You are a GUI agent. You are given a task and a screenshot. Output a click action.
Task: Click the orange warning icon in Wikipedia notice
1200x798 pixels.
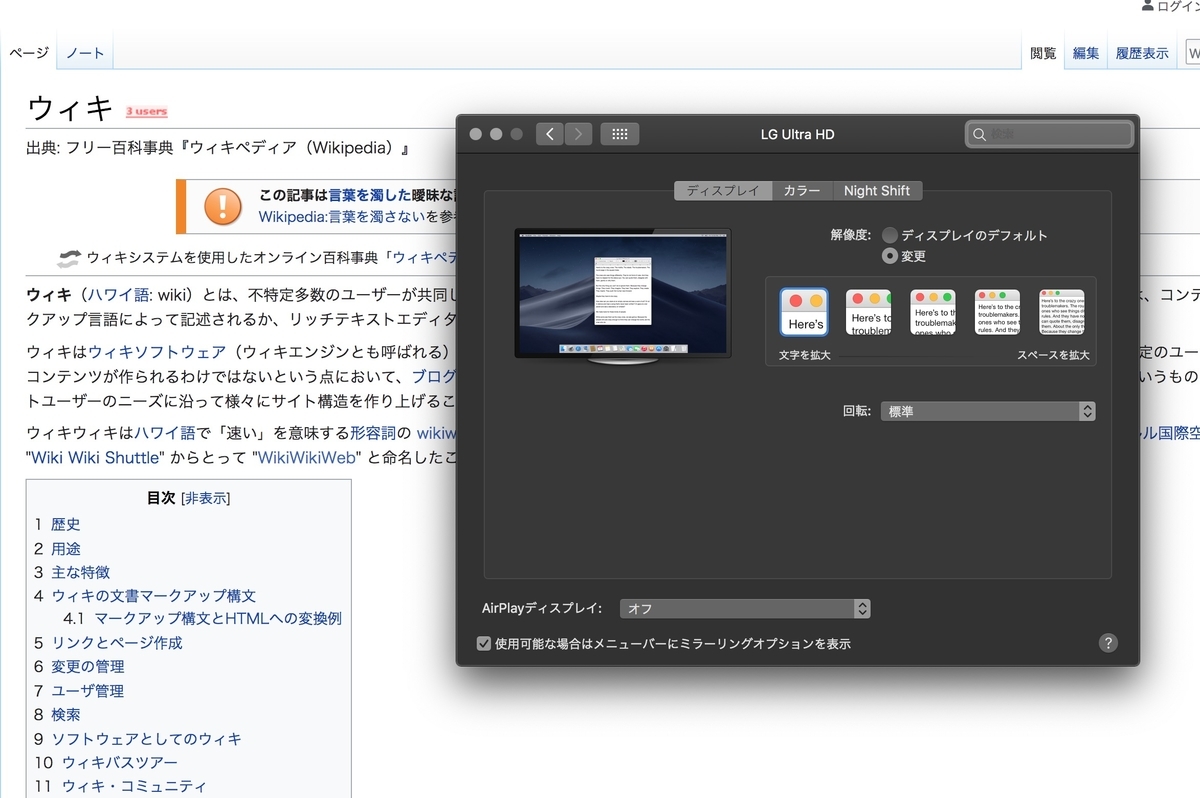222,206
